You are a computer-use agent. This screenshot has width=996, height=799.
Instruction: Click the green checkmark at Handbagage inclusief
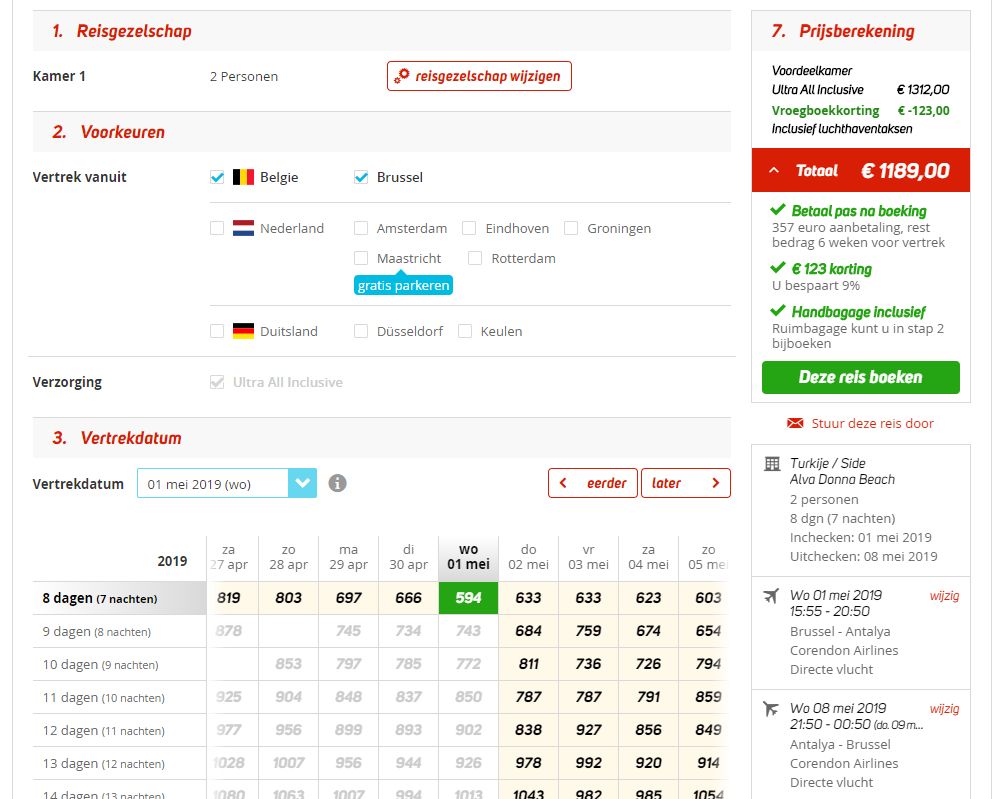777,311
